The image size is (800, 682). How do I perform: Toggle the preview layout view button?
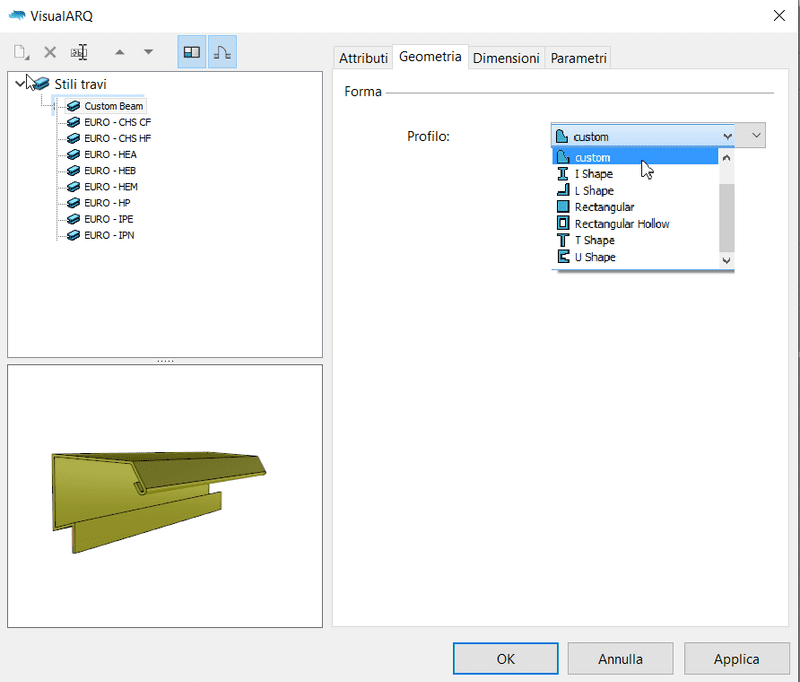[192, 52]
